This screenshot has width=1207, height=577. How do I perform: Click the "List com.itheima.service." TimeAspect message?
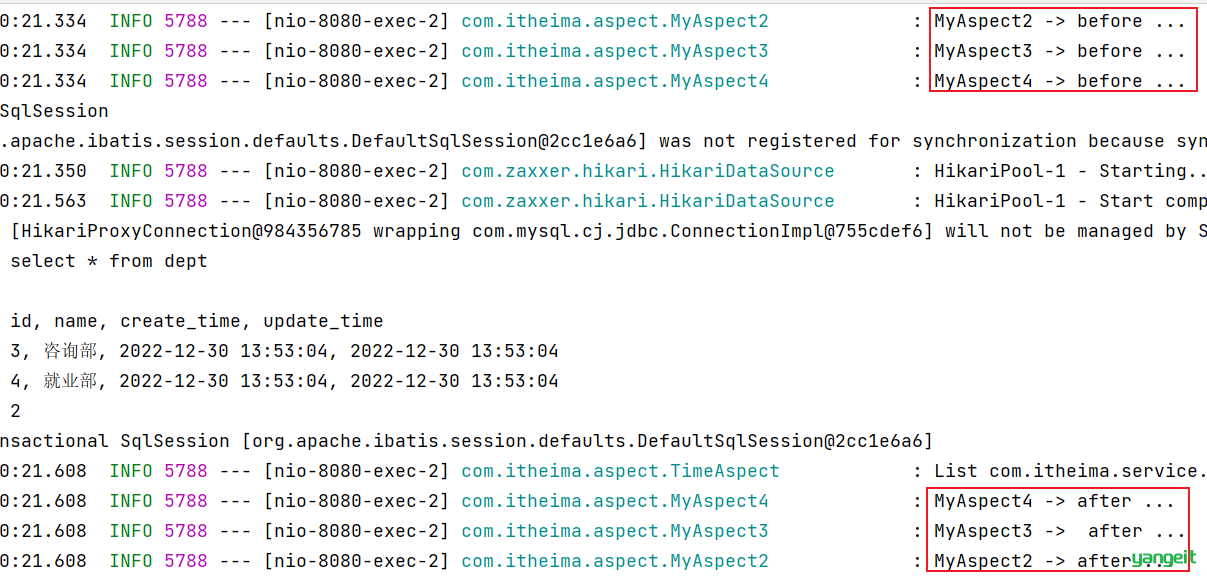coord(1070,471)
